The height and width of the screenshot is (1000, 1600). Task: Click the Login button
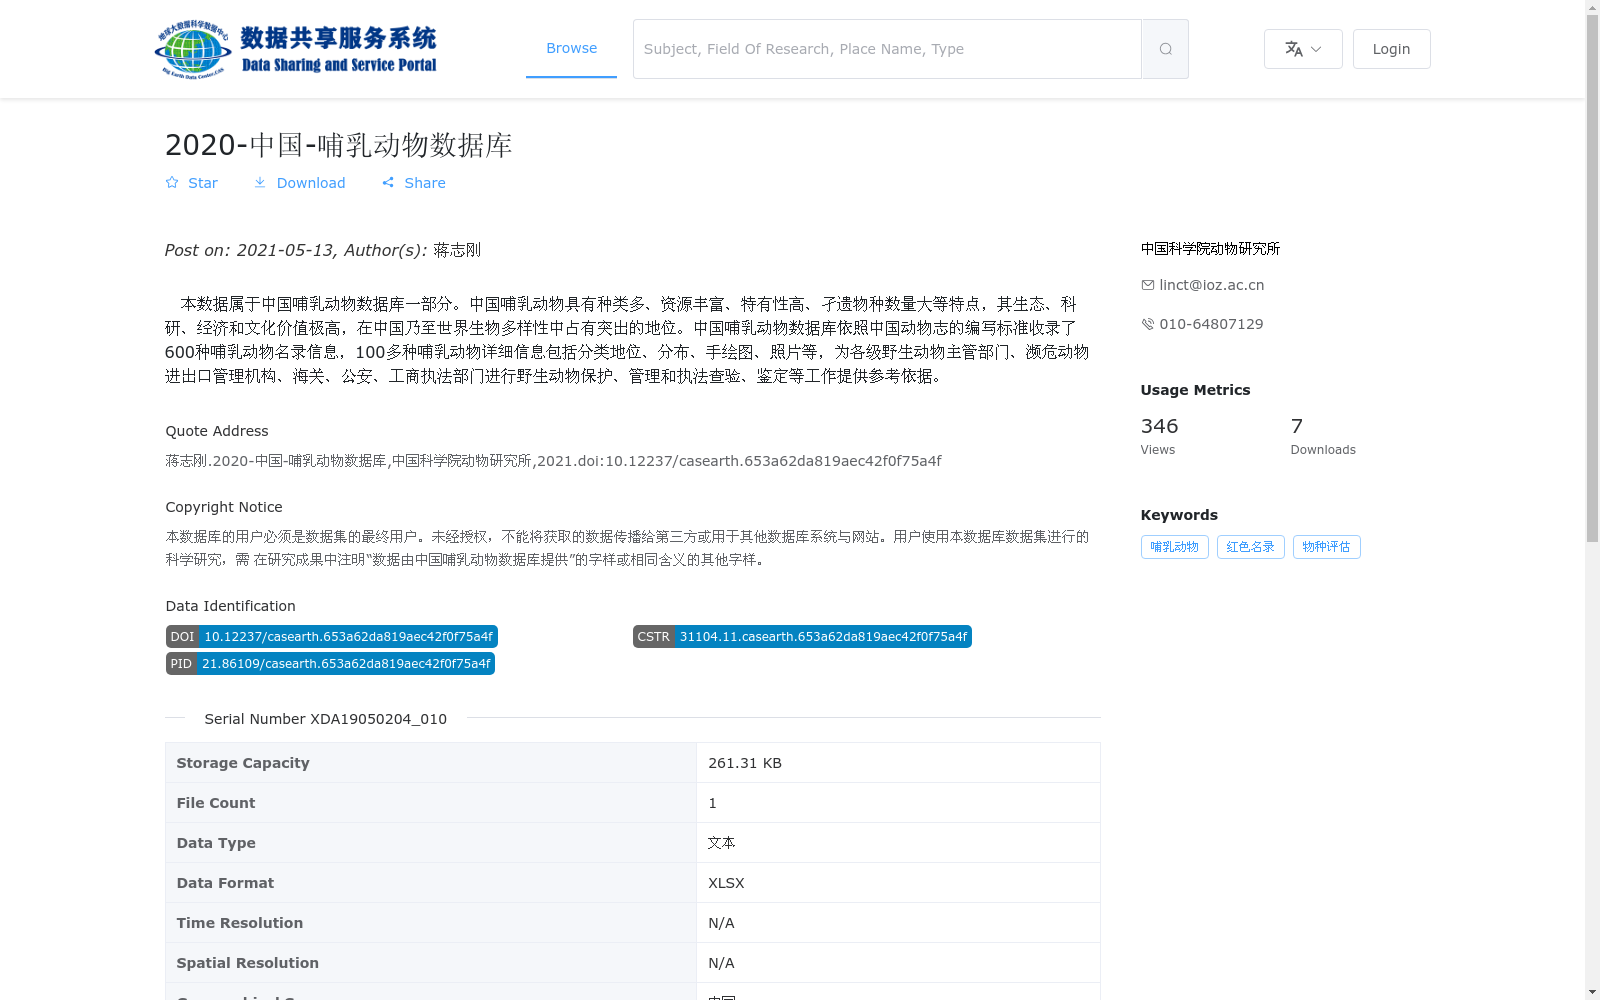pyautogui.click(x=1391, y=49)
